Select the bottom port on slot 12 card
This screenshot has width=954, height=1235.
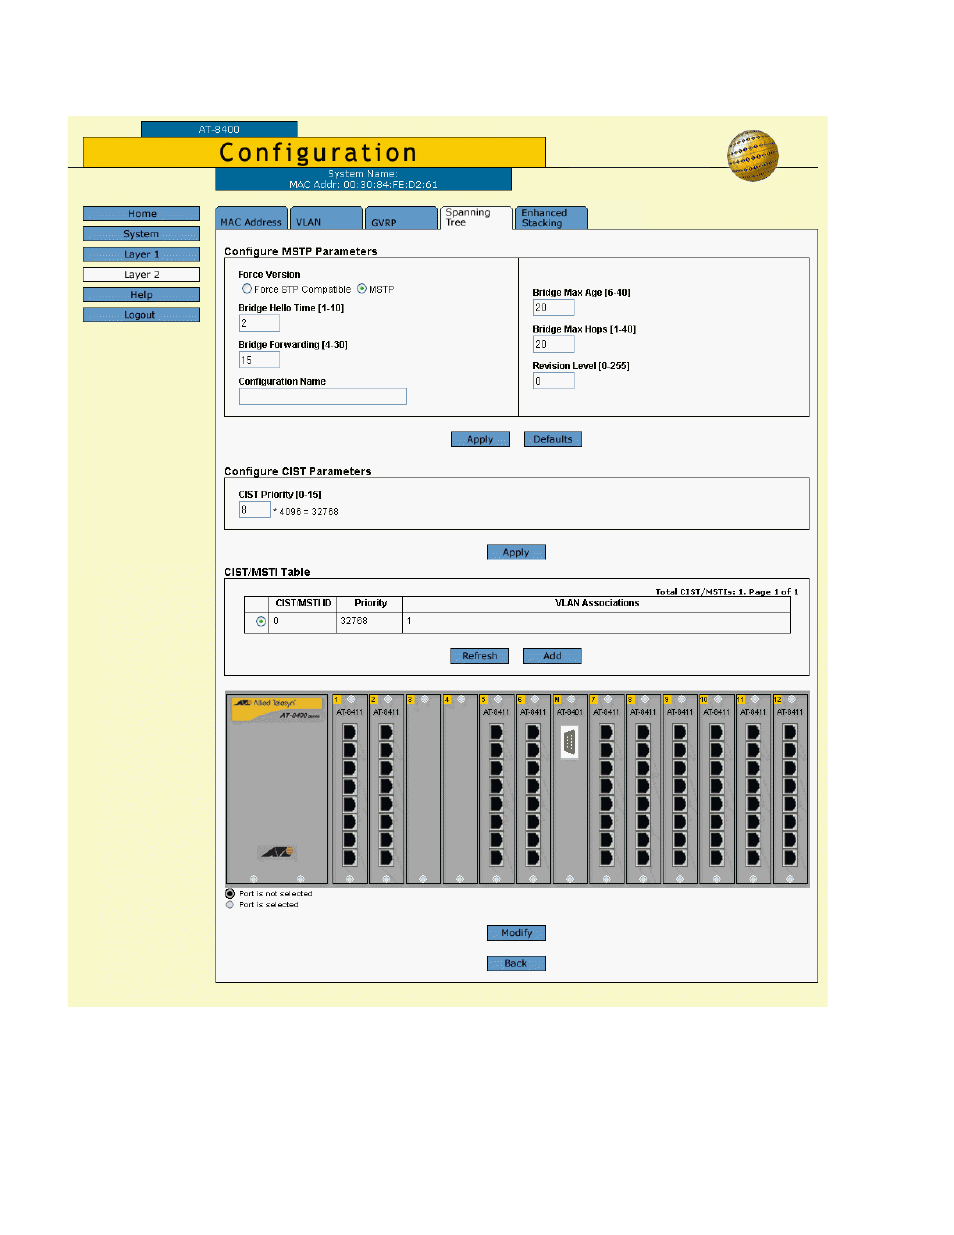790,858
